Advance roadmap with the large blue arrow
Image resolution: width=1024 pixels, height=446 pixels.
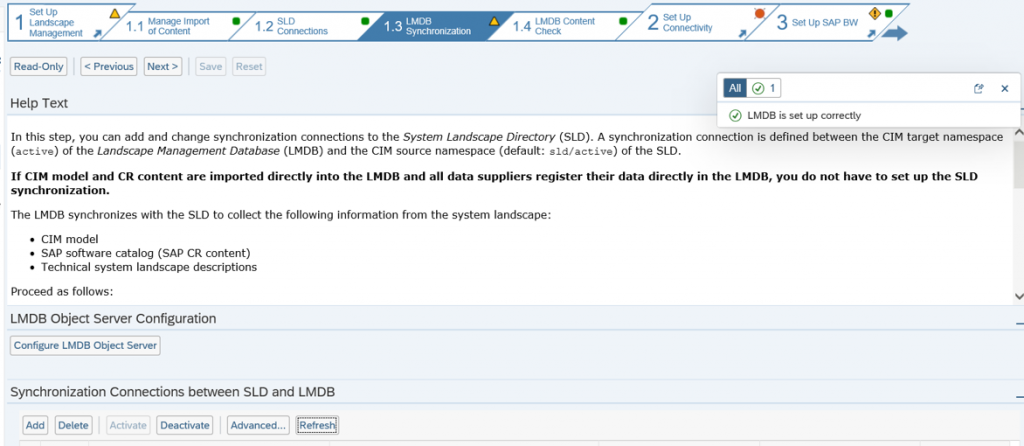895,33
